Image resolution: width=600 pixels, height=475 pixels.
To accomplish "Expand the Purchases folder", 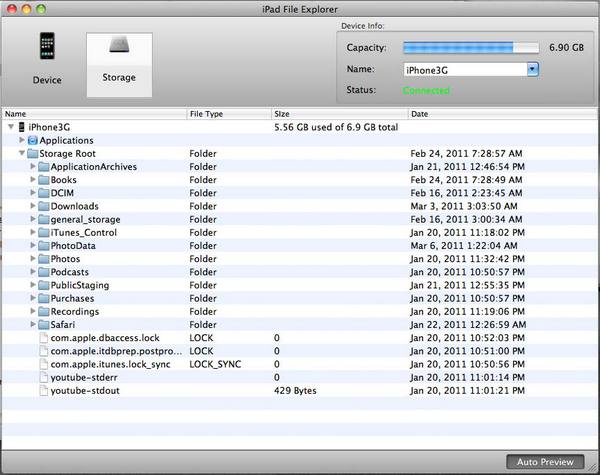I will 33,298.
